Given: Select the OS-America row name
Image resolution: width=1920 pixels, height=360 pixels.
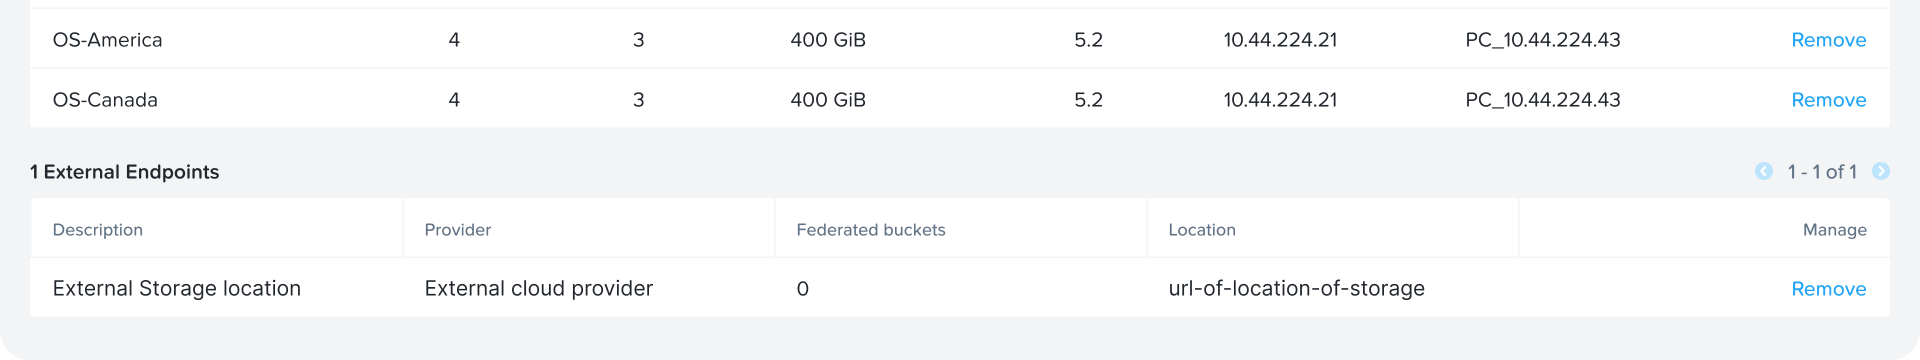Looking at the screenshot, I should click(107, 40).
